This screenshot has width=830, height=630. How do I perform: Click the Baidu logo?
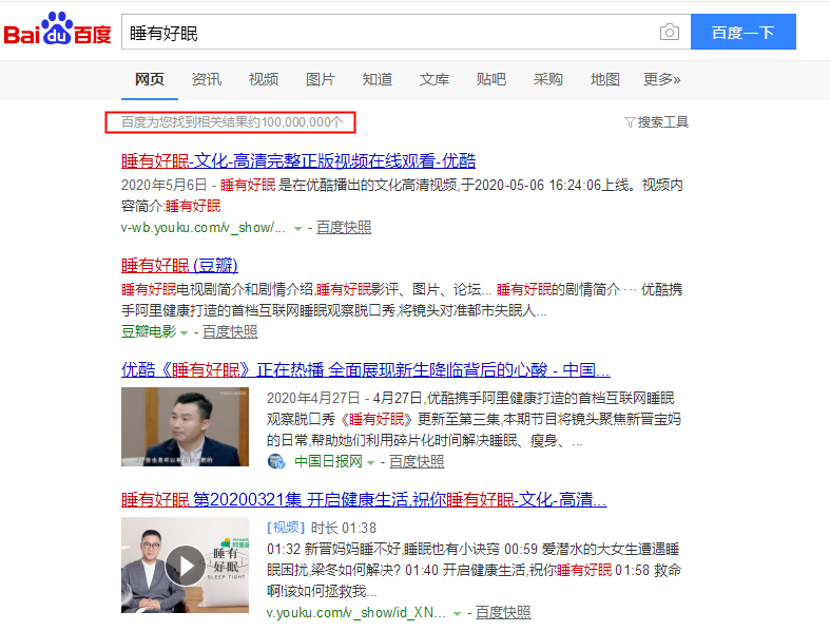pyautogui.click(x=57, y=30)
